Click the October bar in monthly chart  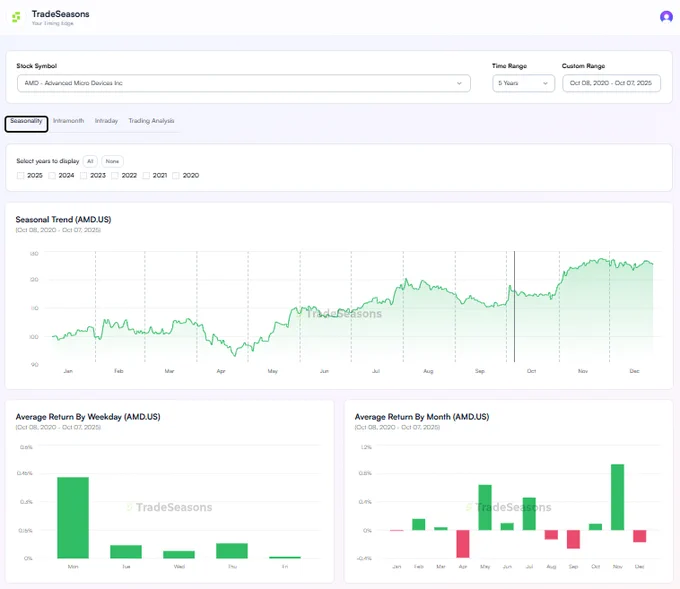pyautogui.click(x=595, y=527)
